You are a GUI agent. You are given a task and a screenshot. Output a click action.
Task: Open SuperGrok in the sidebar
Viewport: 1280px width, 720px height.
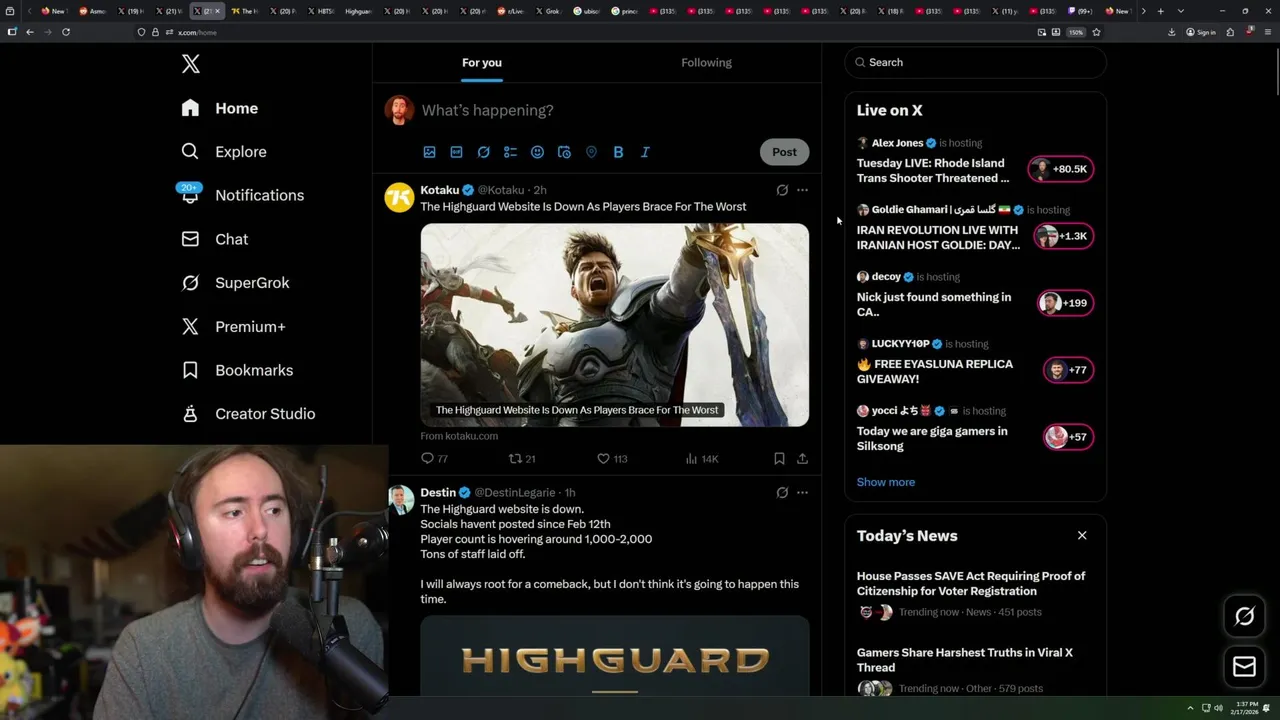tap(236, 283)
